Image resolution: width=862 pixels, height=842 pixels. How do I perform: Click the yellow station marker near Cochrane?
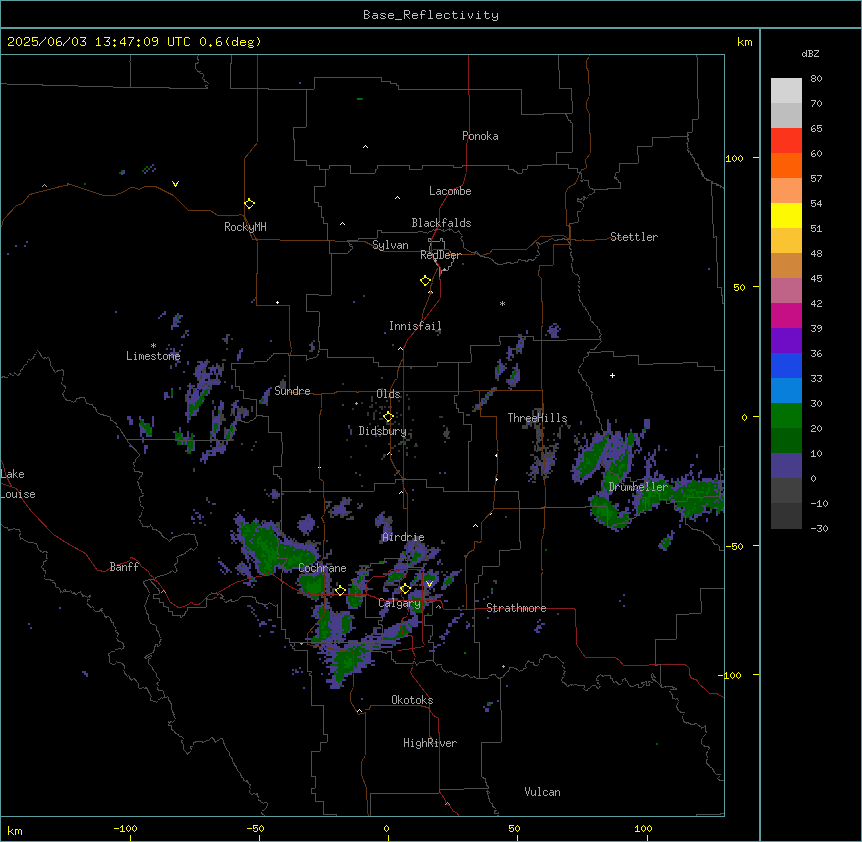pyautogui.click(x=340, y=590)
